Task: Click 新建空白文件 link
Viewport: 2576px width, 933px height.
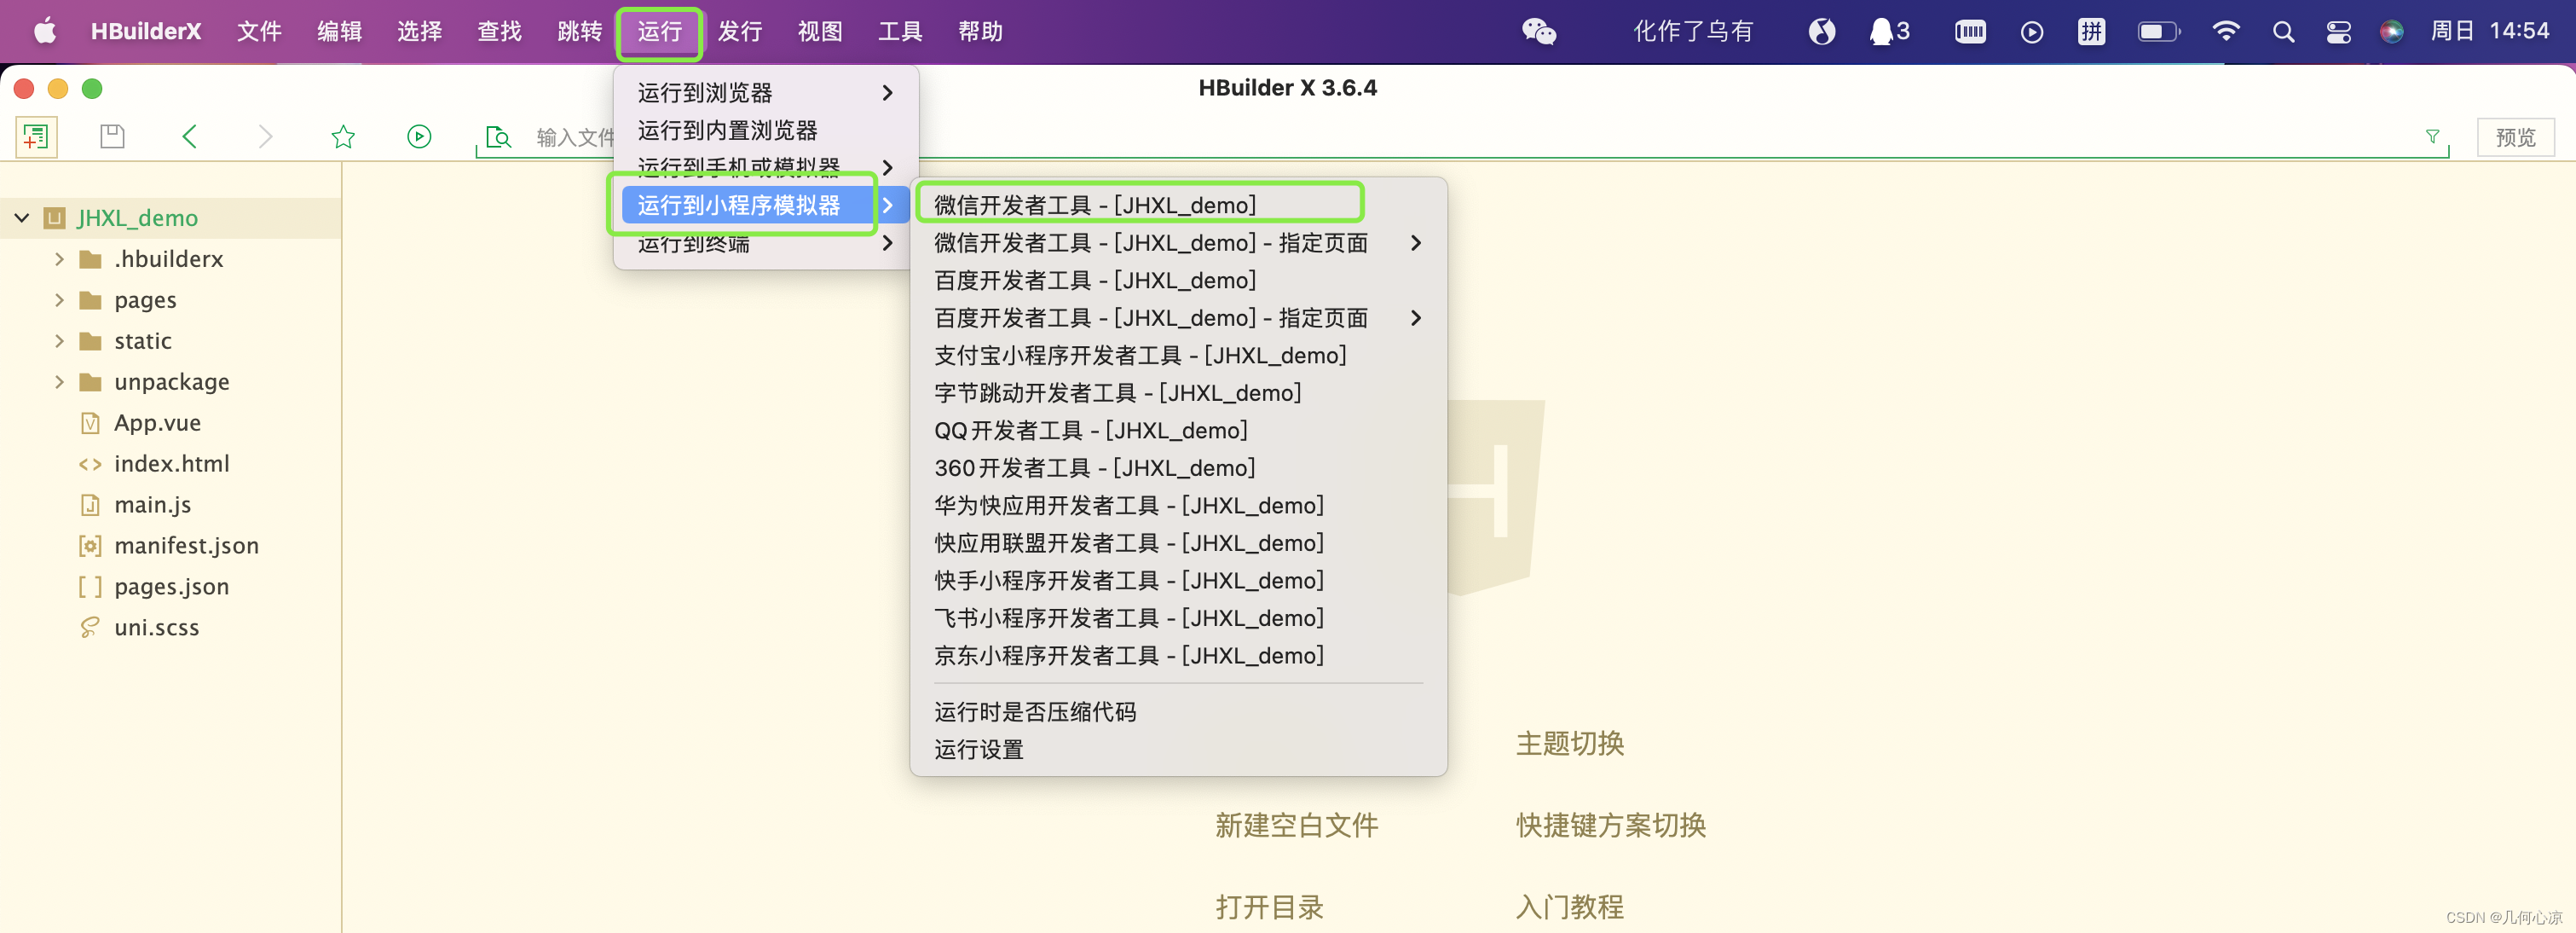Action: (x=1296, y=825)
